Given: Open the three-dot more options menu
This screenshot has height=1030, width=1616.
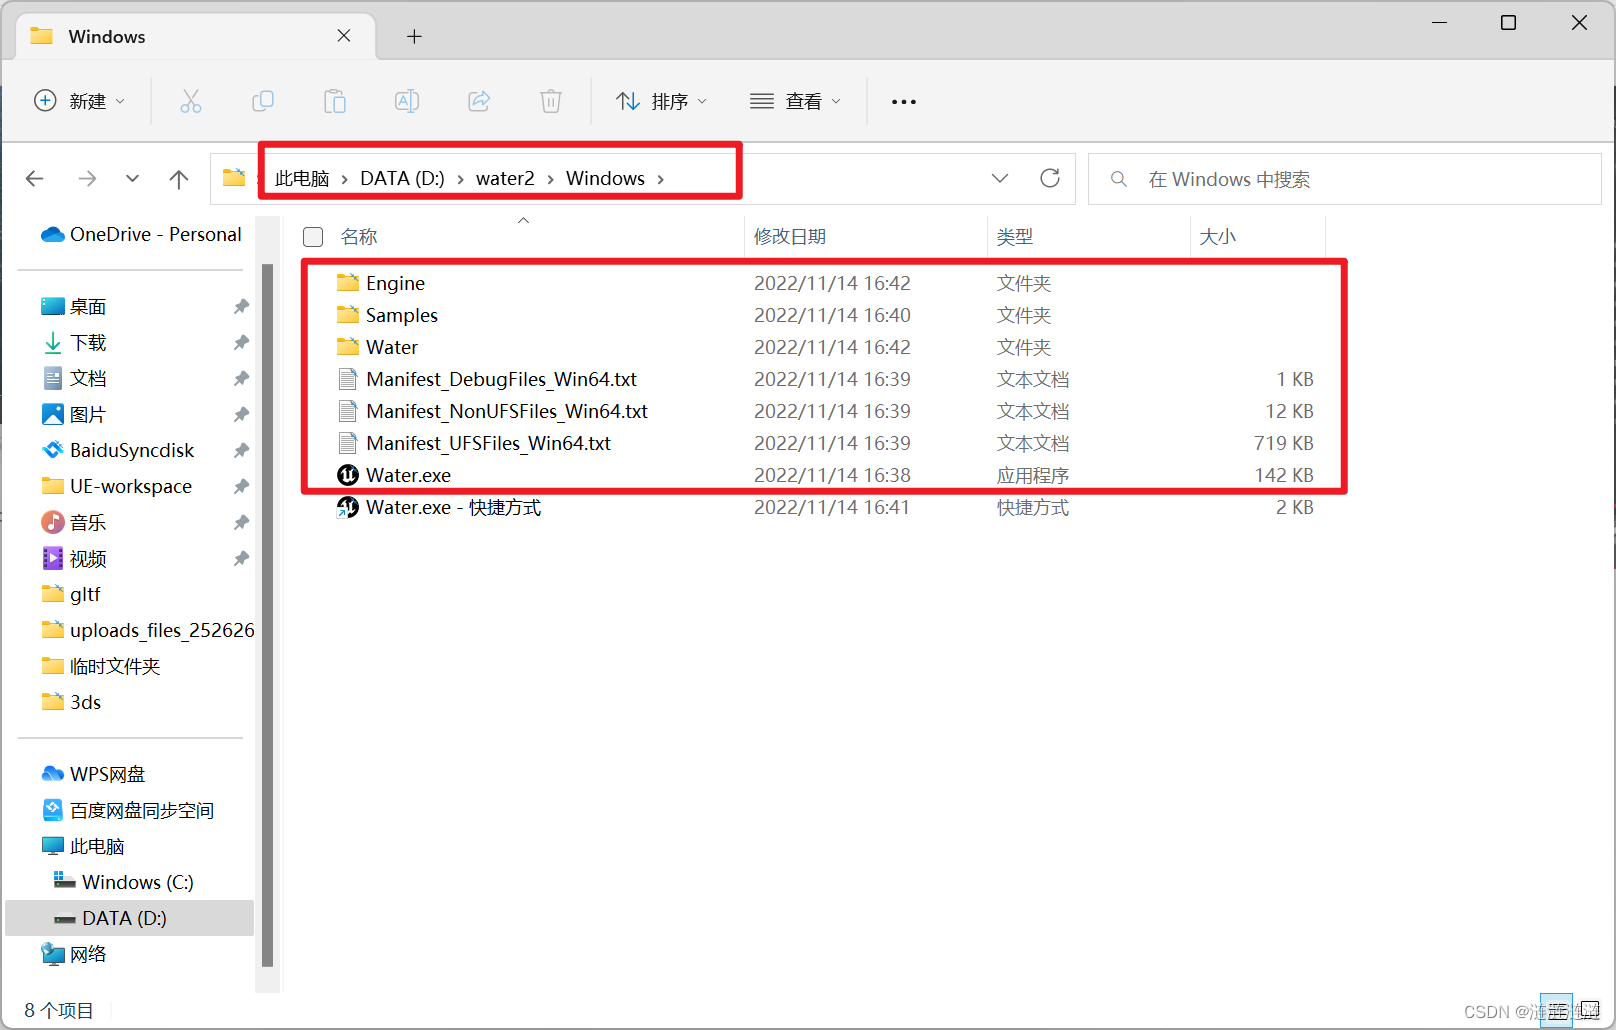Looking at the screenshot, I should [x=904, y=101].
